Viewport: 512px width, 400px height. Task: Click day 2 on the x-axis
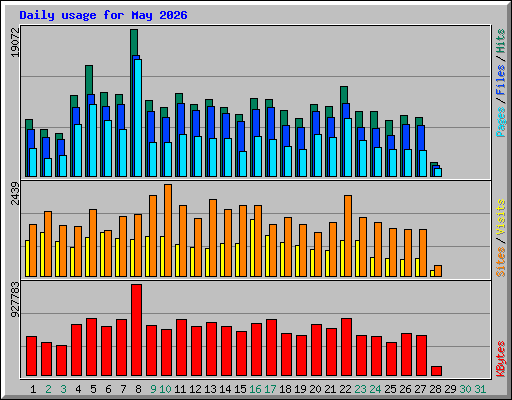coord(48,389)
